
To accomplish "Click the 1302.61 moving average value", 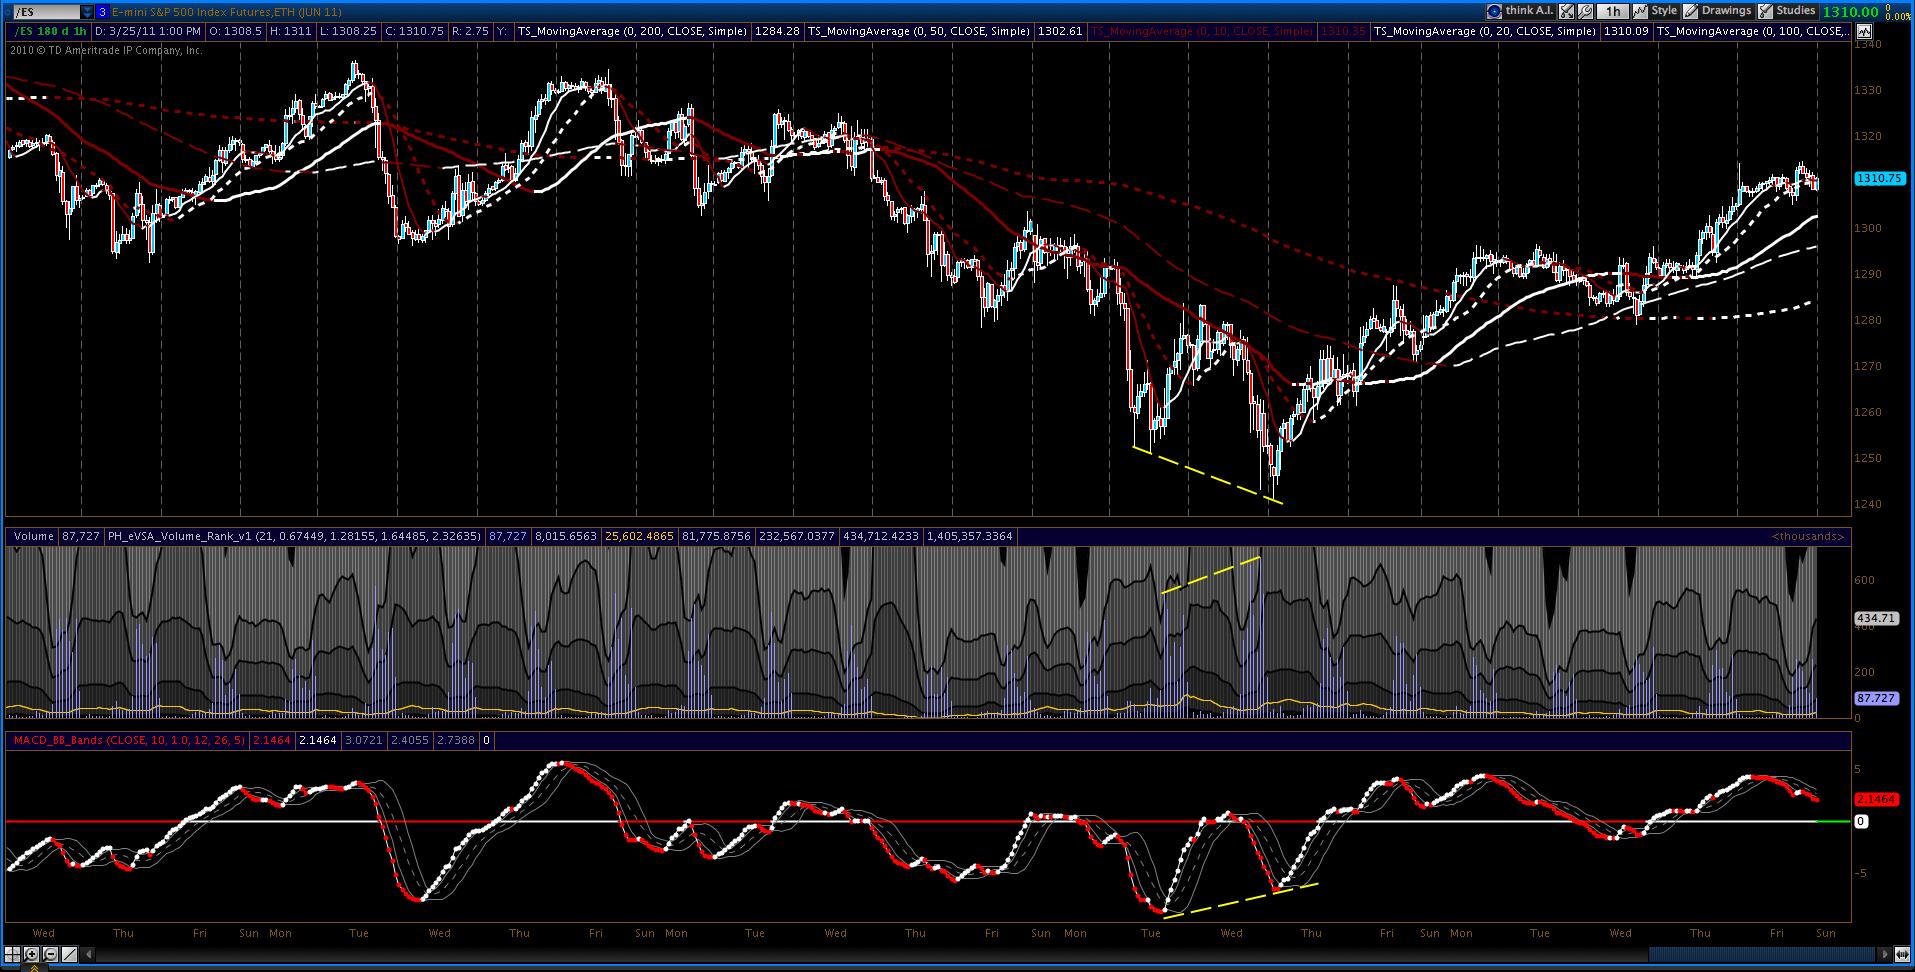I will pyautogui.click(x=1061, y=31).
